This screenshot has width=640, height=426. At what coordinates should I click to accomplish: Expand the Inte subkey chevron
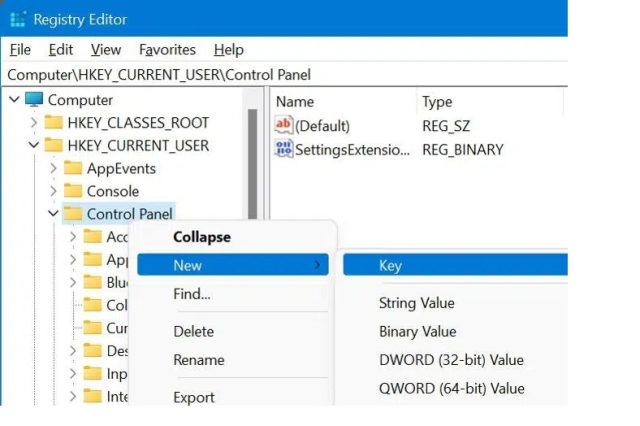click(x=73, y=396)
